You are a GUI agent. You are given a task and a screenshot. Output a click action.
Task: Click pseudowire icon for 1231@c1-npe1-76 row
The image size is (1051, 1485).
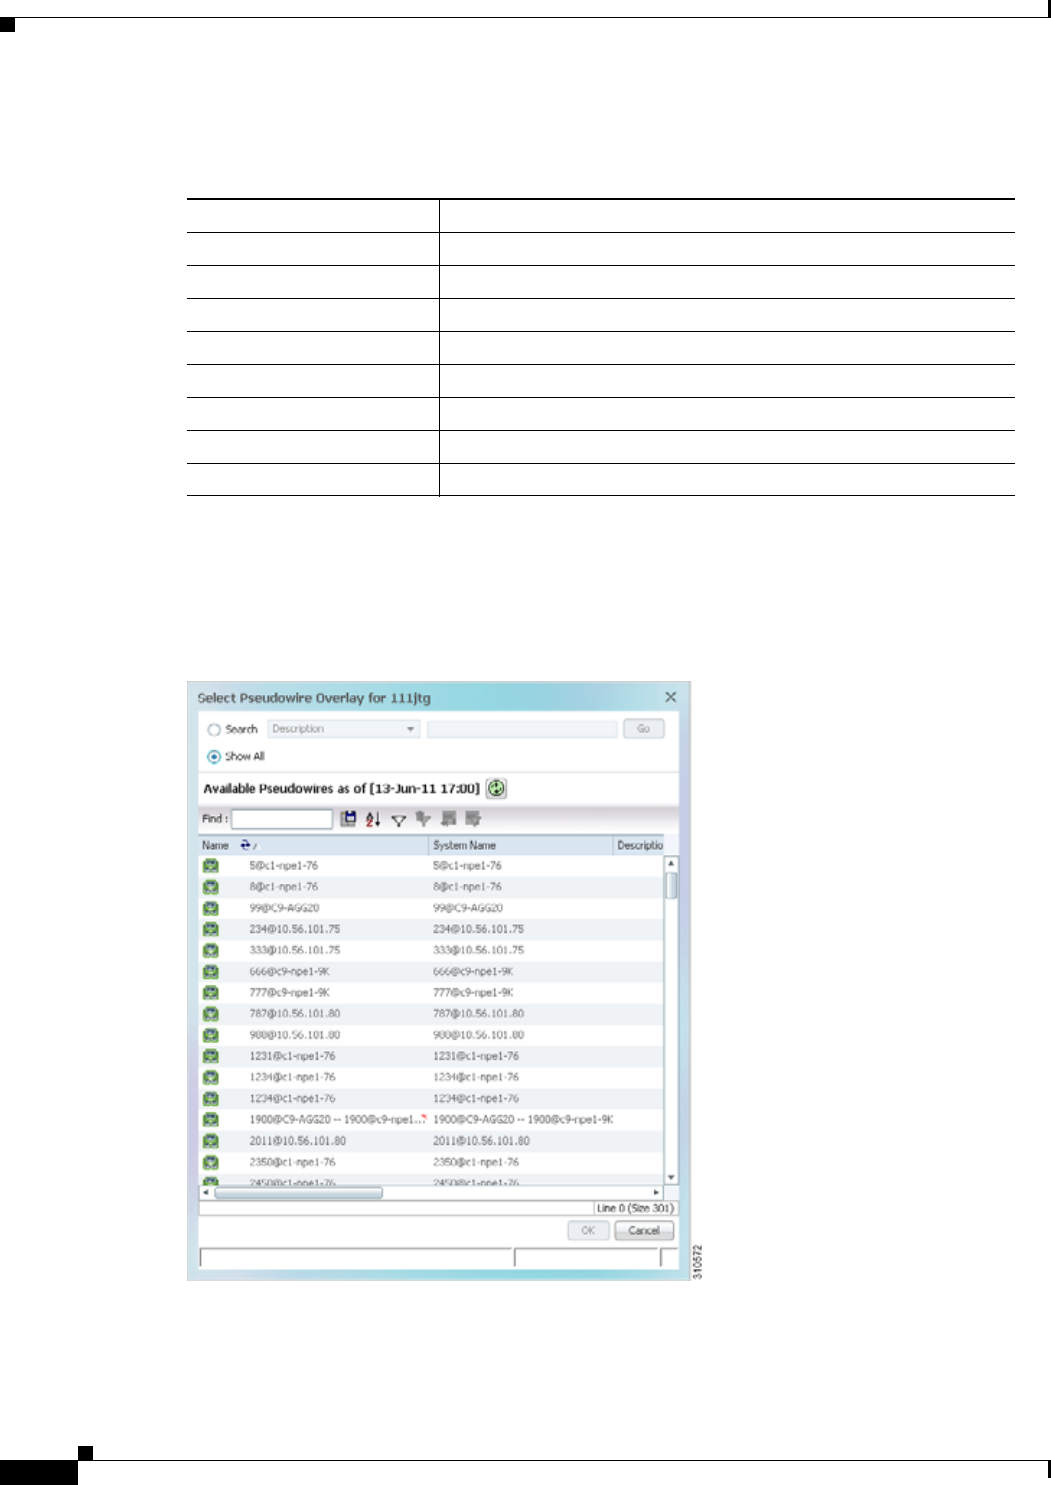(x=211, y=1056)
